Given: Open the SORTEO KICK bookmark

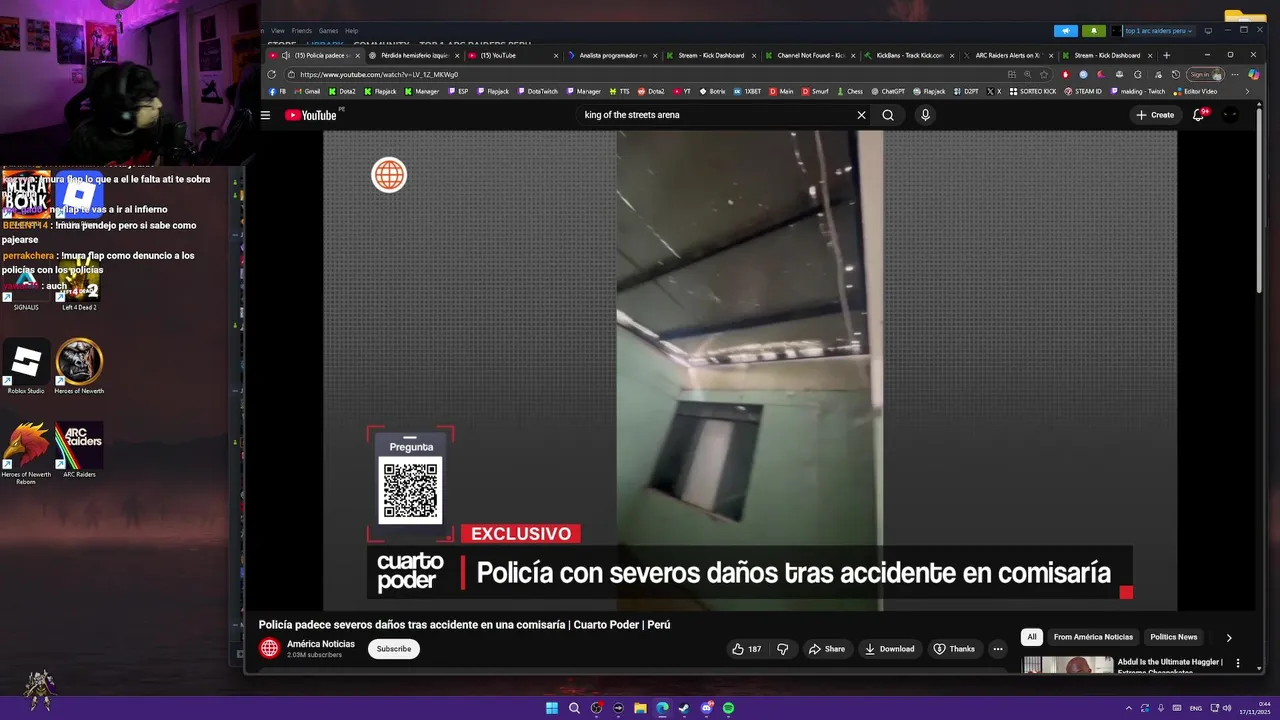Looking at the screenshot, I should point(1033,91).
